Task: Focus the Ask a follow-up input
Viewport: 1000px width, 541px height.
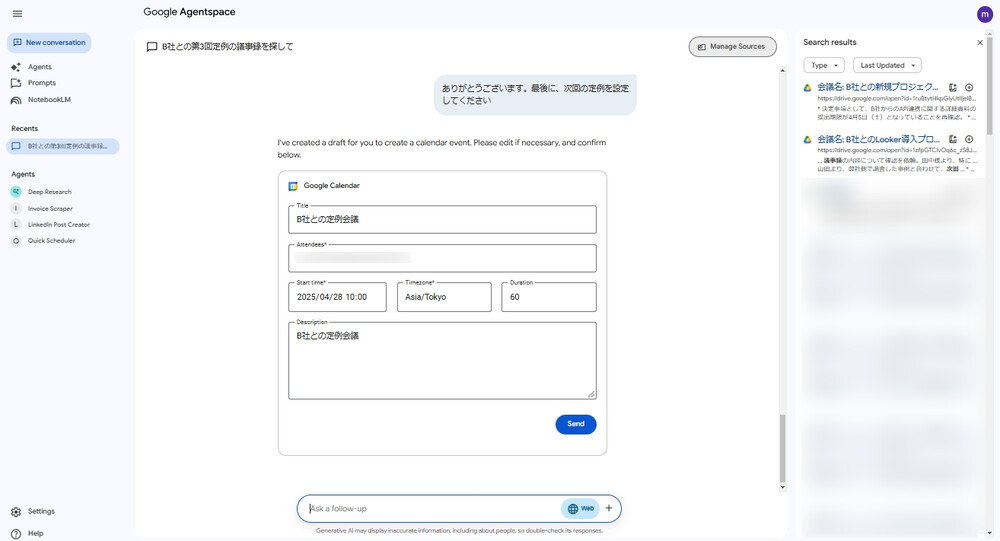Action: point(432,509)
